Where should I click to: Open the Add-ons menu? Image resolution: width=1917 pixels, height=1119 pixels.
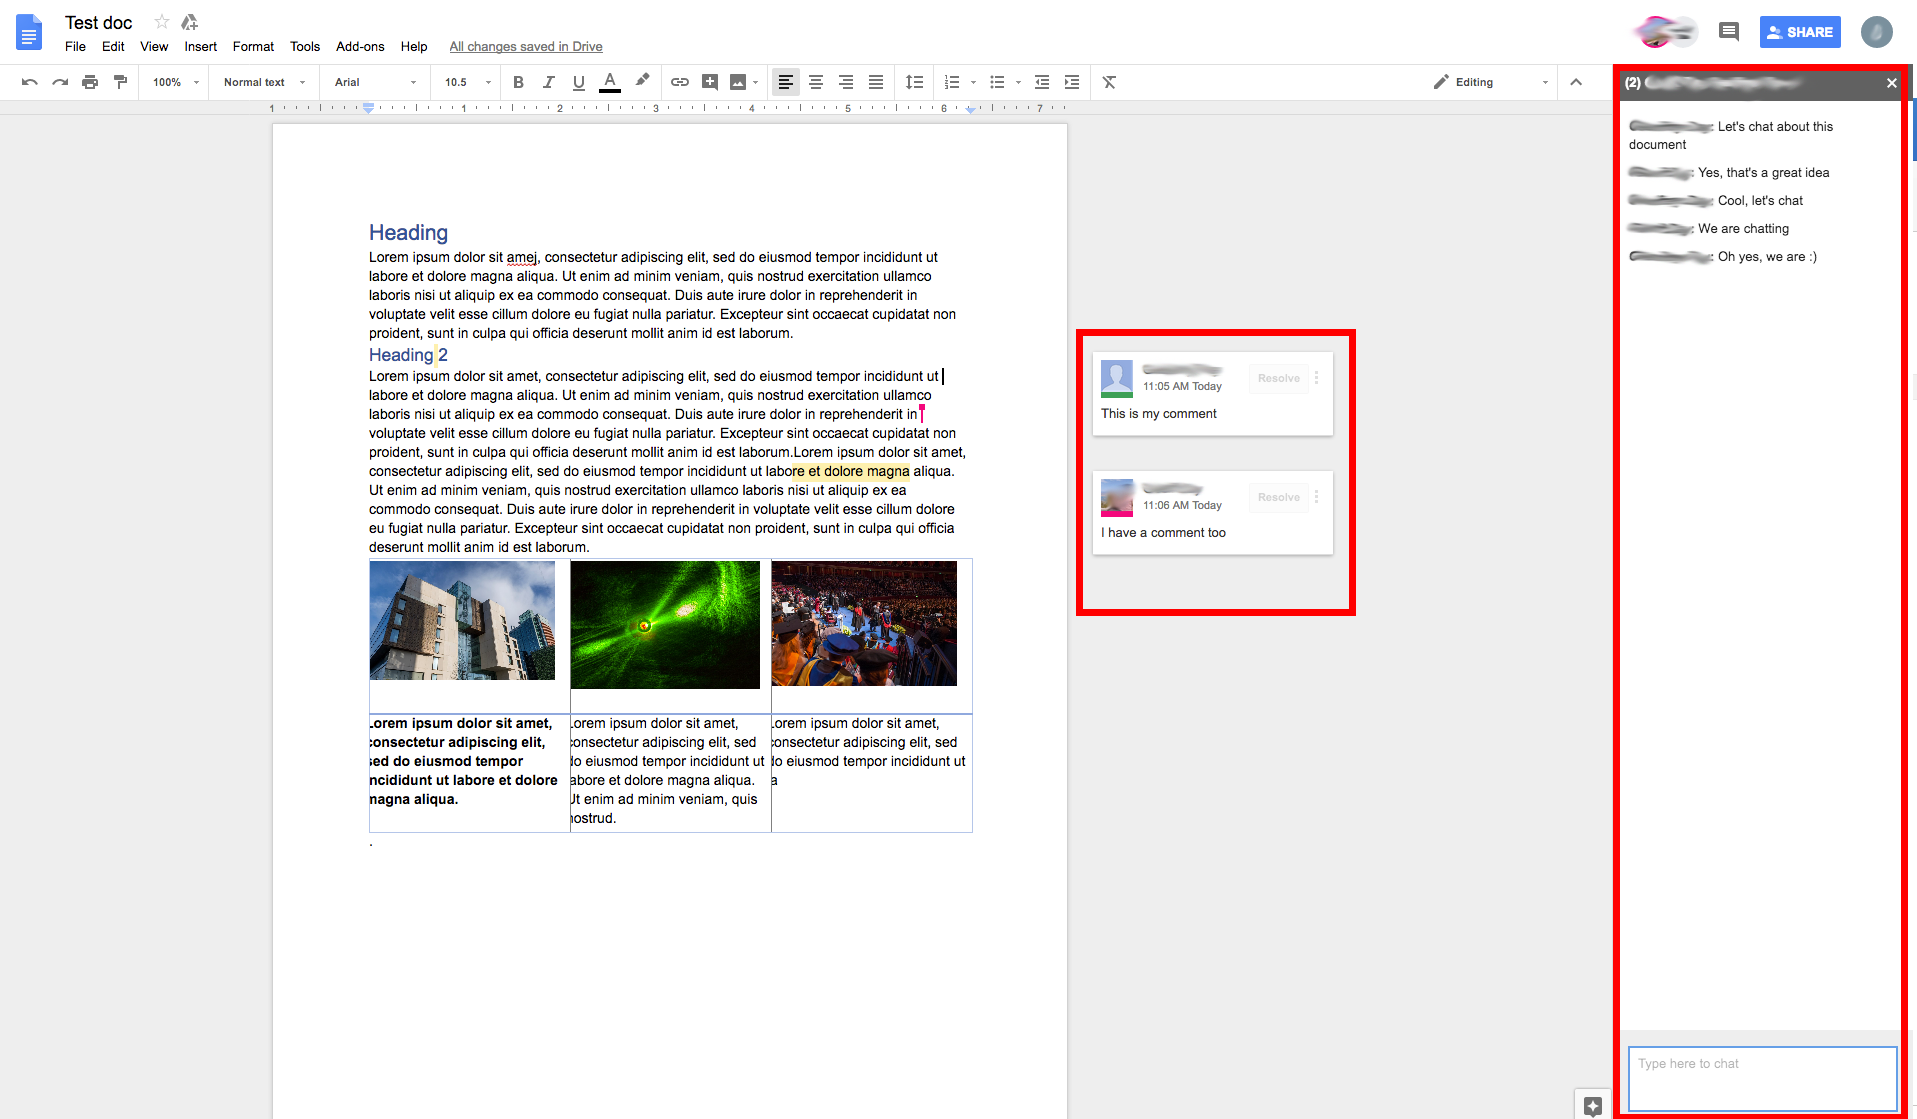click(360, 46)
